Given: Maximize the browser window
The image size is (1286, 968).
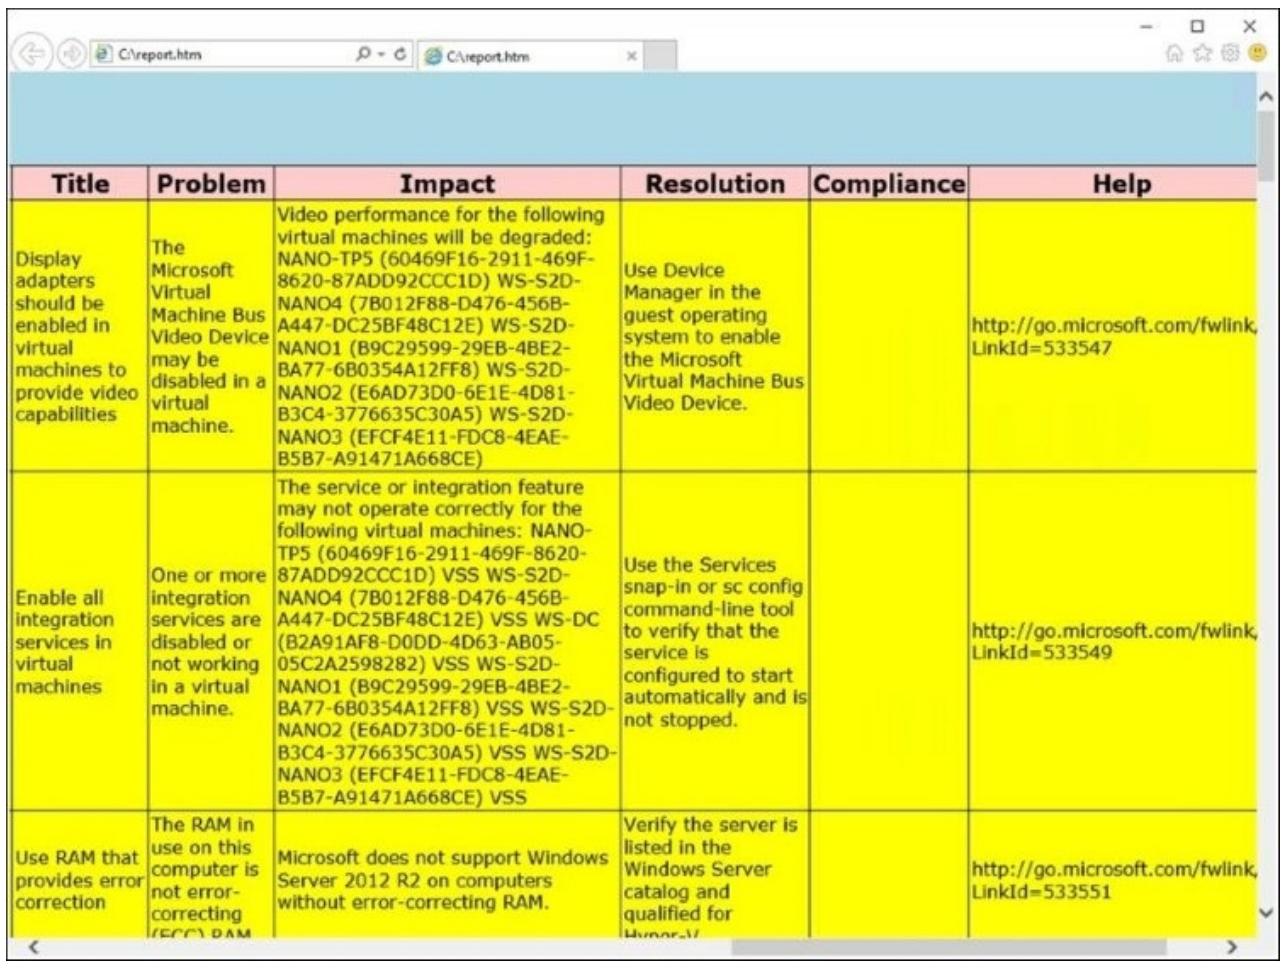Looking at the screenshot, I should tap(1197, 27).
